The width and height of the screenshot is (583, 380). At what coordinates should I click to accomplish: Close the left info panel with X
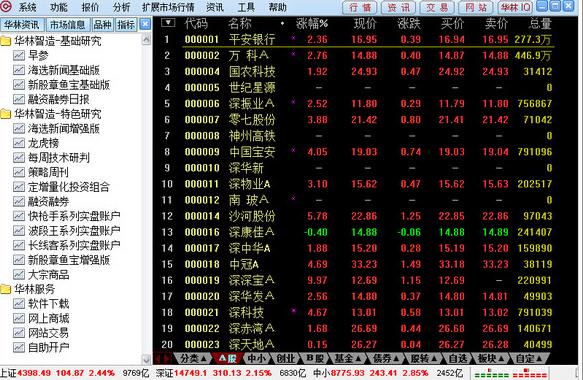coord(145,25)
